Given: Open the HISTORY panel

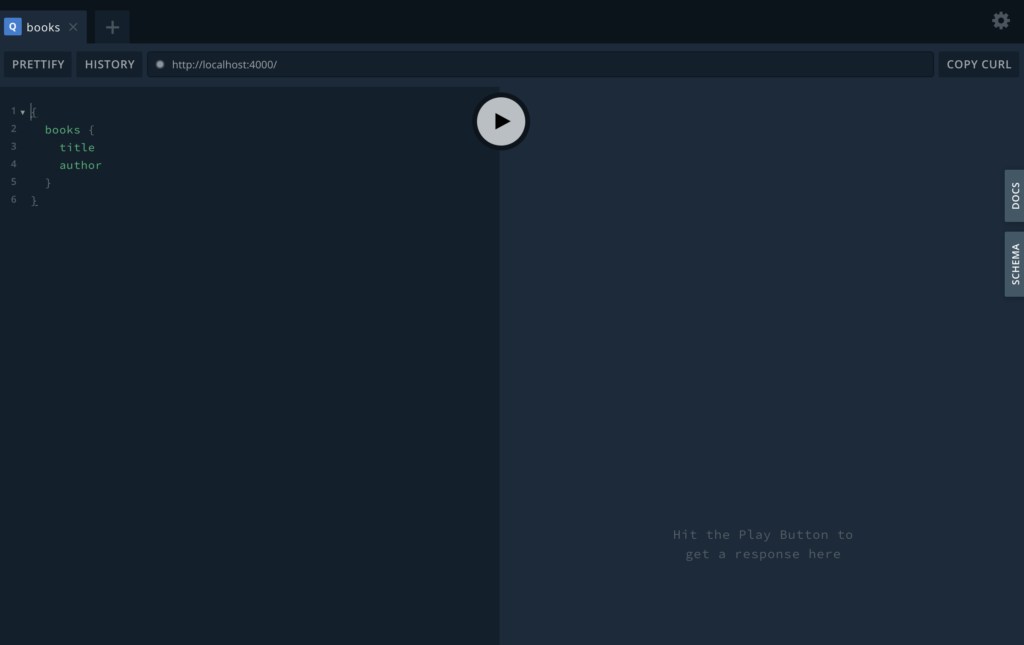Looking at the screenshot, I should (x=109, y=64).
